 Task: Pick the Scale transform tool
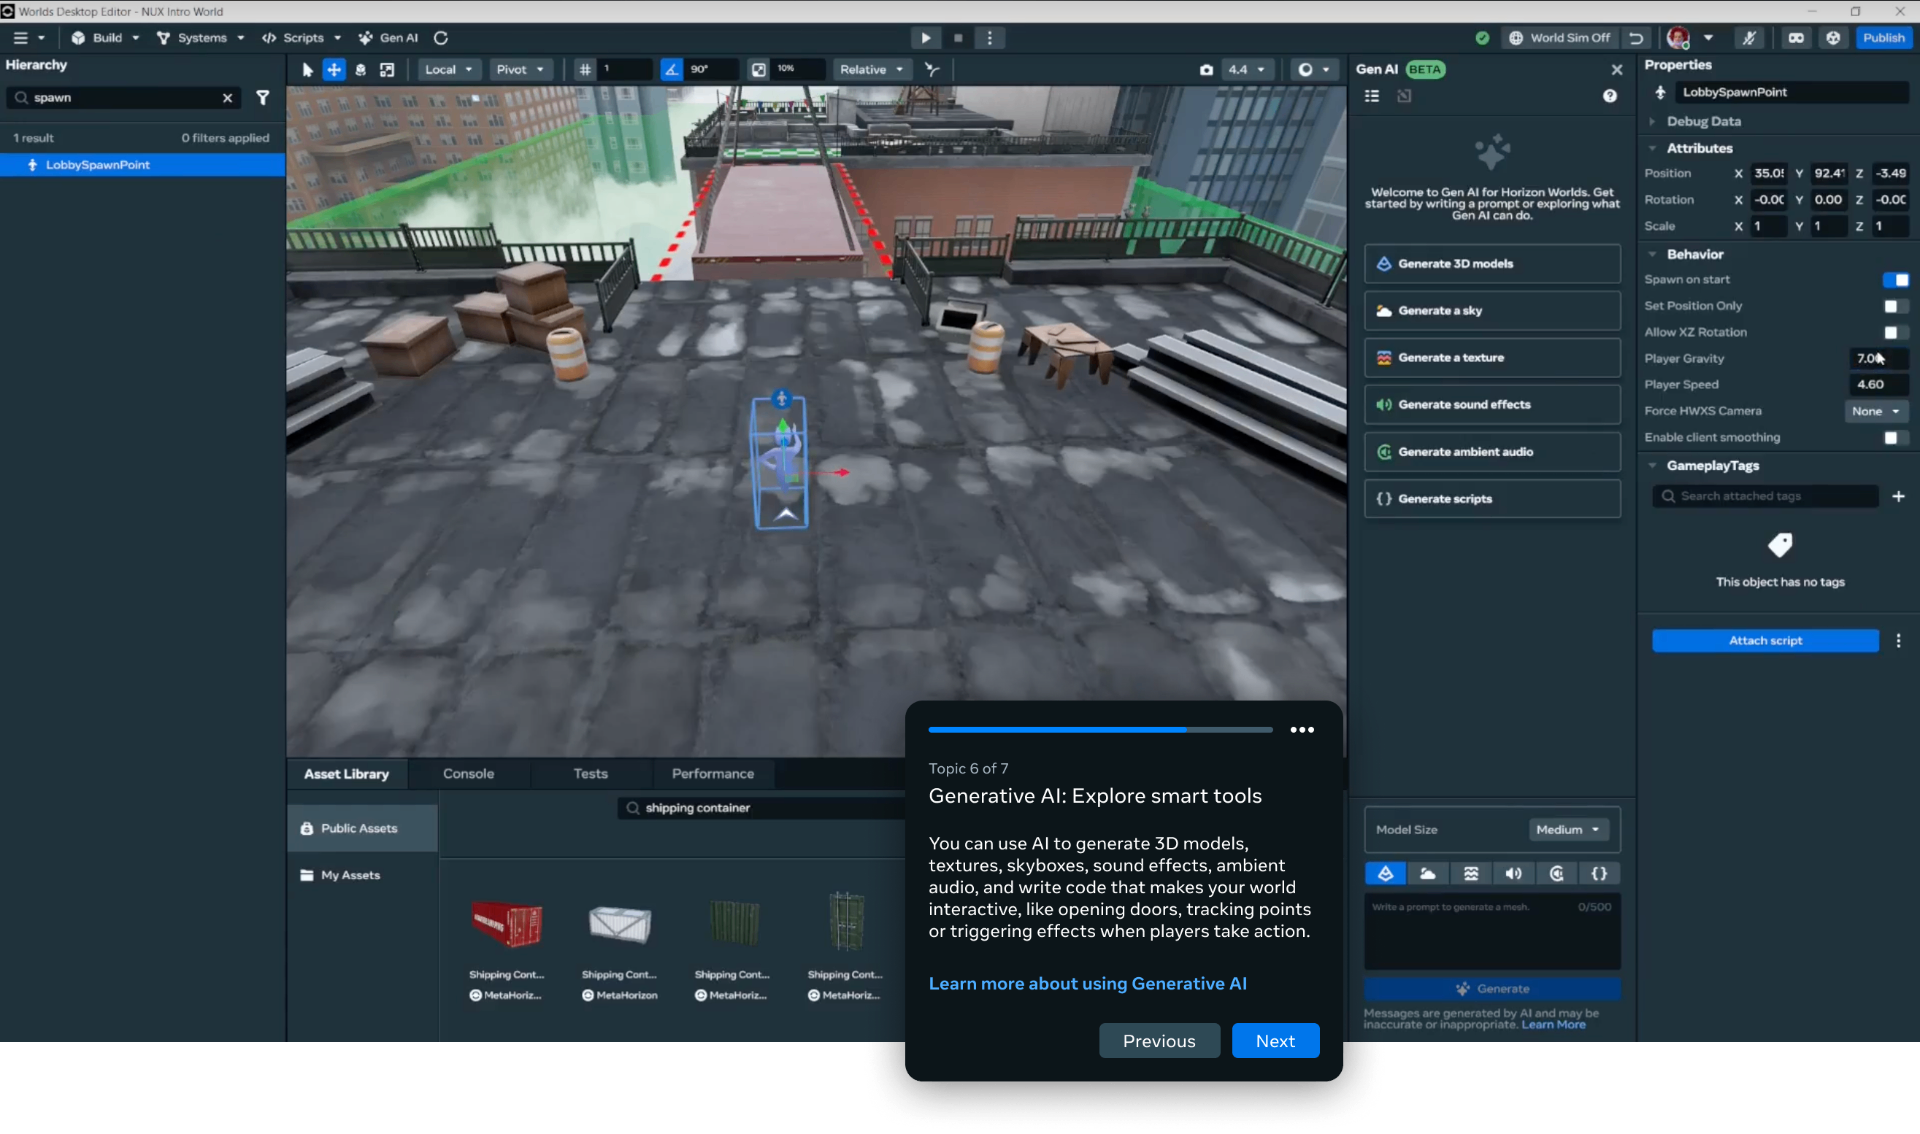(x=387, y=70)
